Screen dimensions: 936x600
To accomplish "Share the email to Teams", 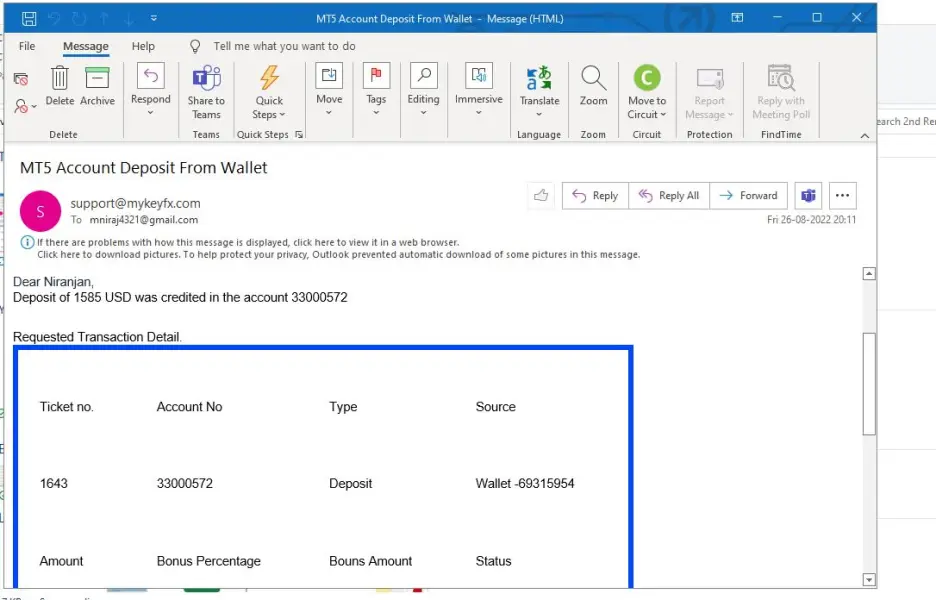I will tap(206, 90).
